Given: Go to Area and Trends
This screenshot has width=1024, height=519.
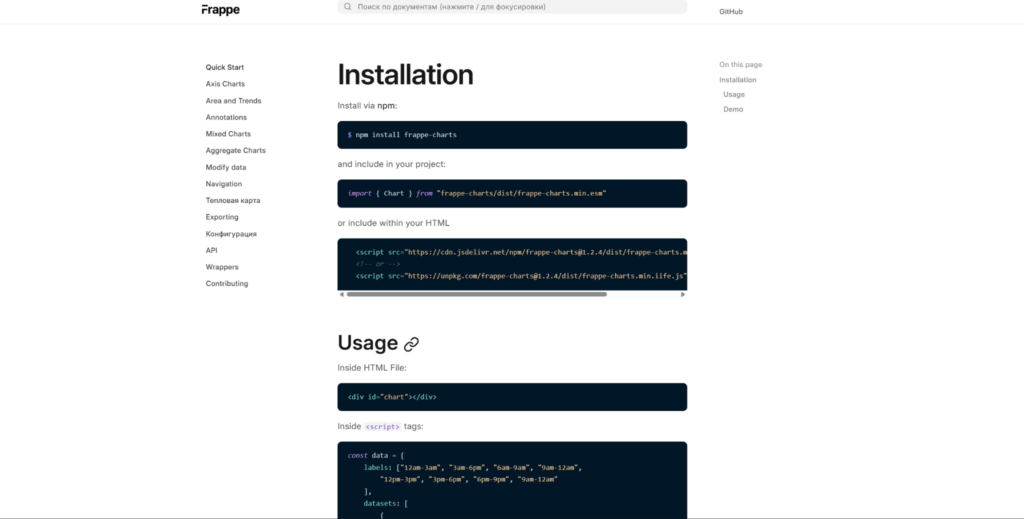Looking at the screenshot, I should point(233,101).
